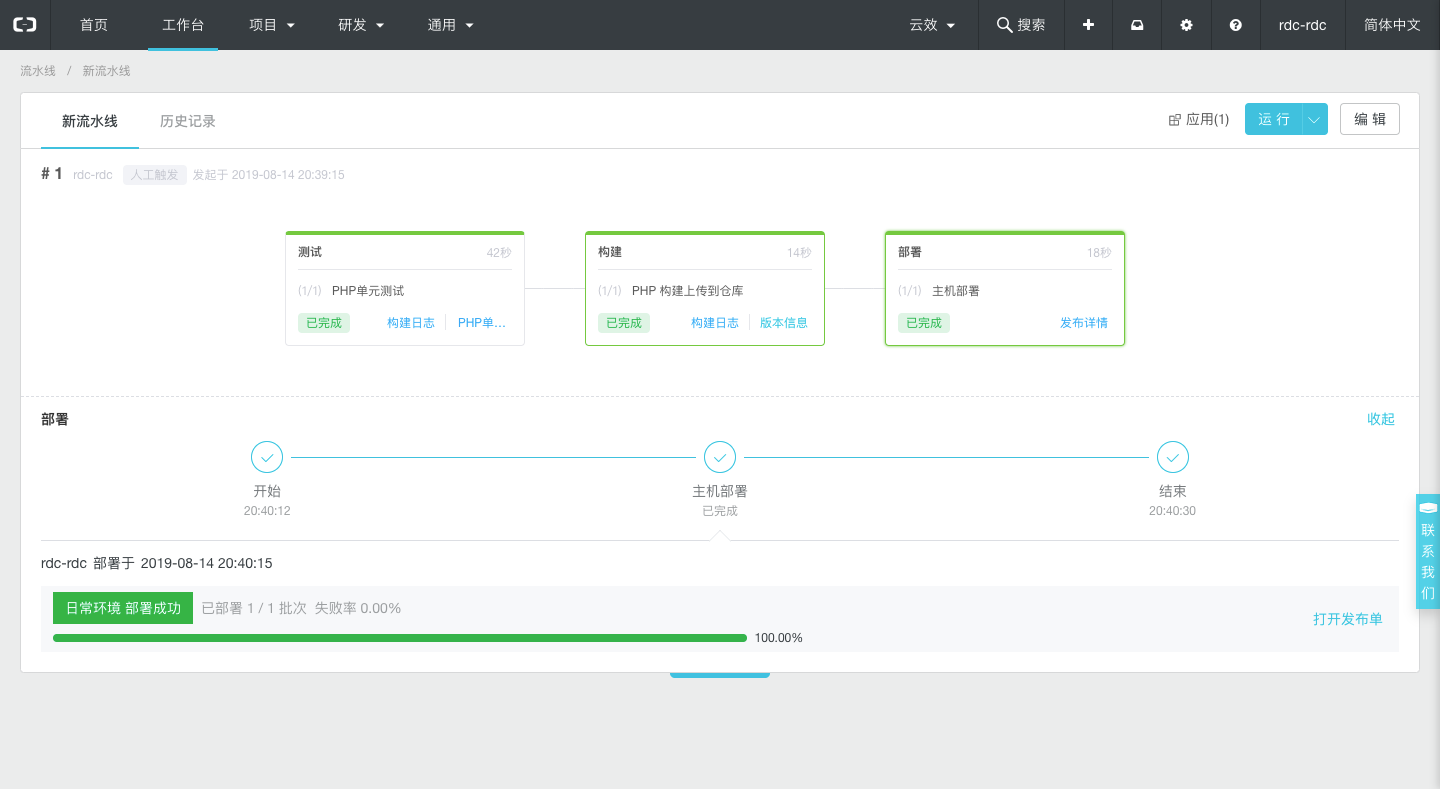Collapse deployment details via 收起
1440x789 pixels.
[1381, 419]
